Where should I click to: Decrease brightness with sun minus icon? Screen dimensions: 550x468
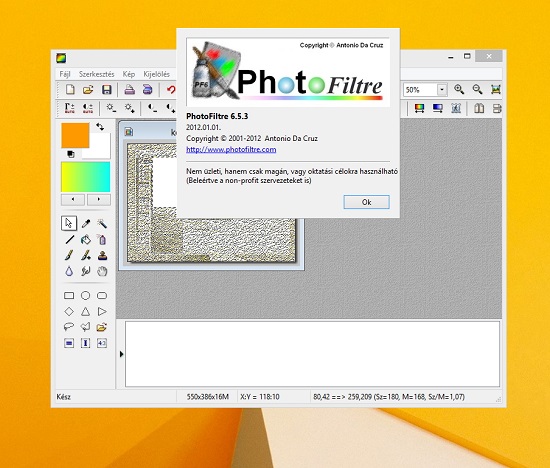point(111,108)
